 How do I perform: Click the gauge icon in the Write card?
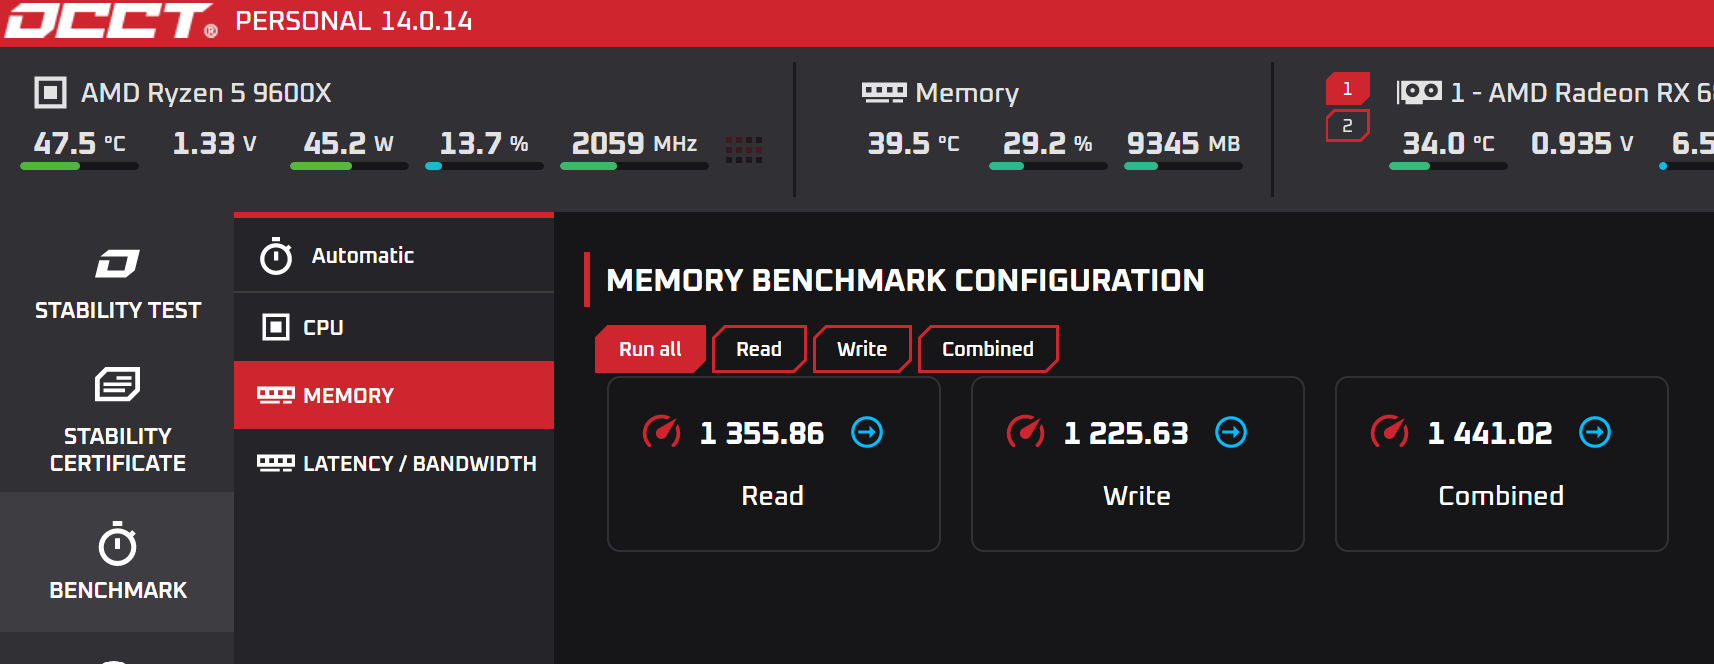1025,432
